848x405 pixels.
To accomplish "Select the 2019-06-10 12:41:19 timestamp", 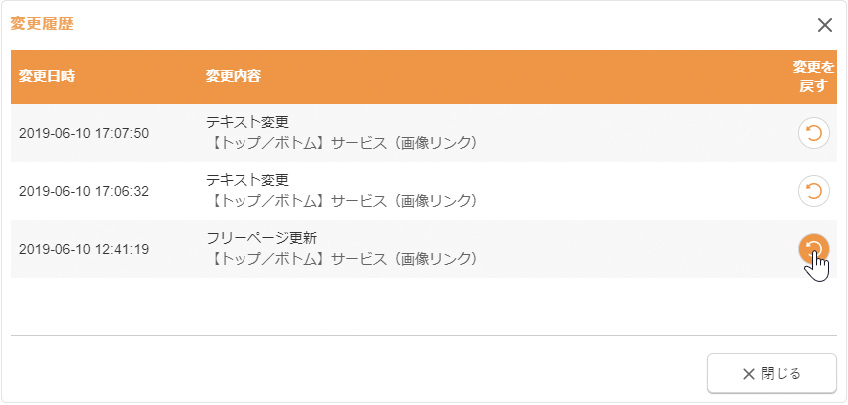I will point(84,249).
